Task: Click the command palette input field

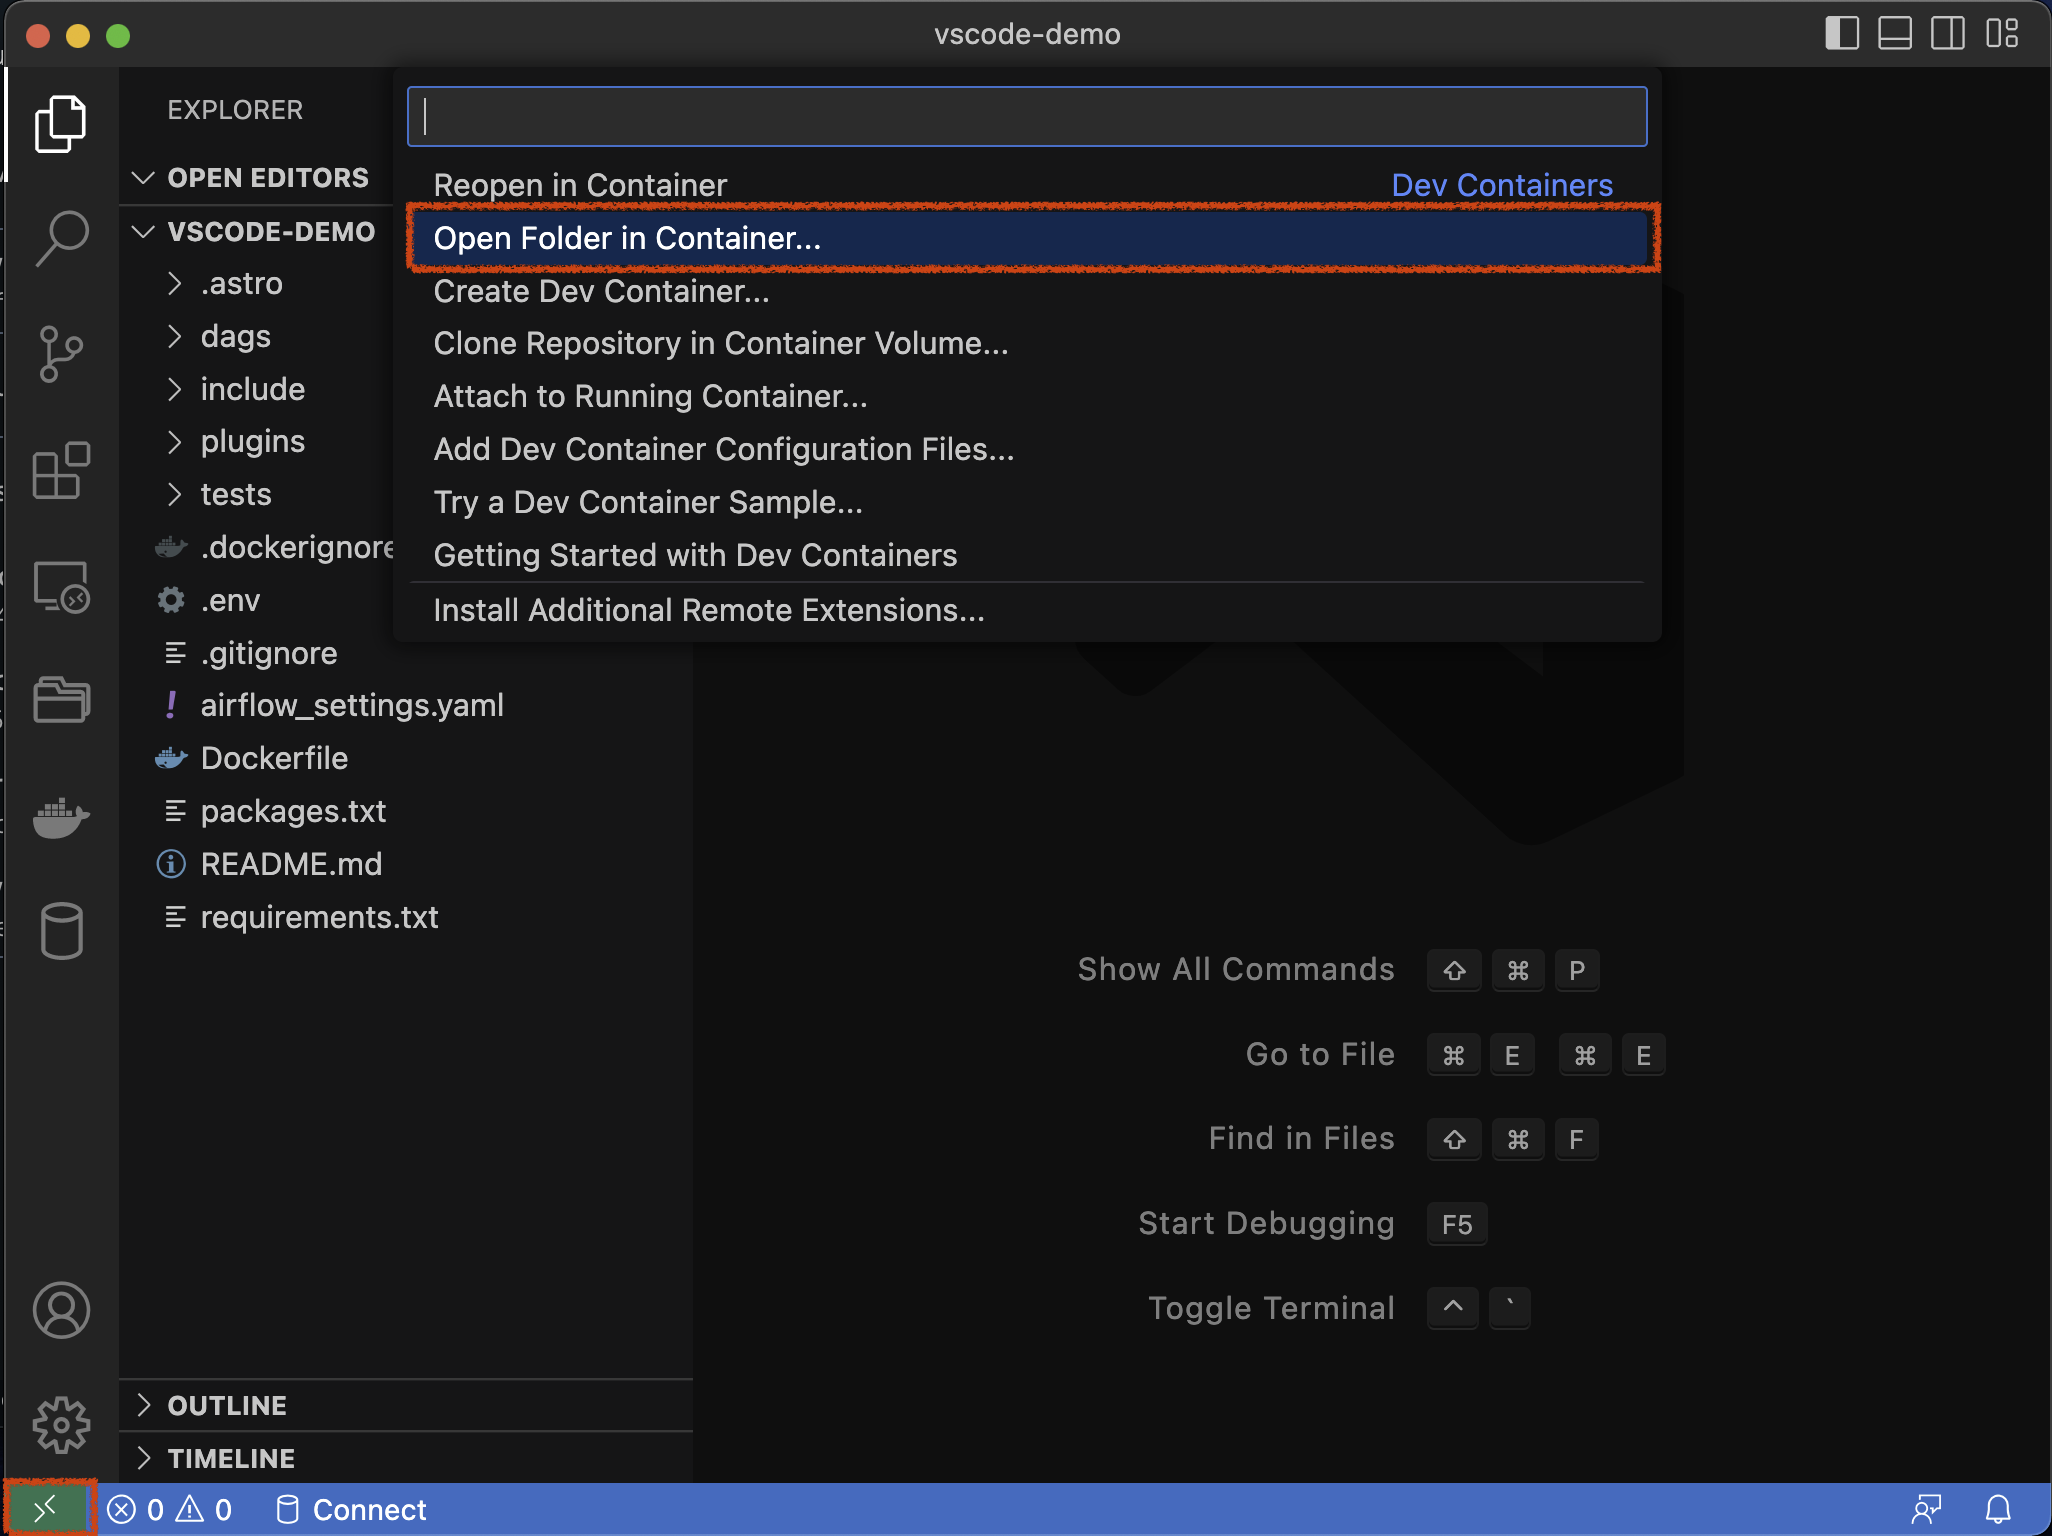Action: 1026,118
